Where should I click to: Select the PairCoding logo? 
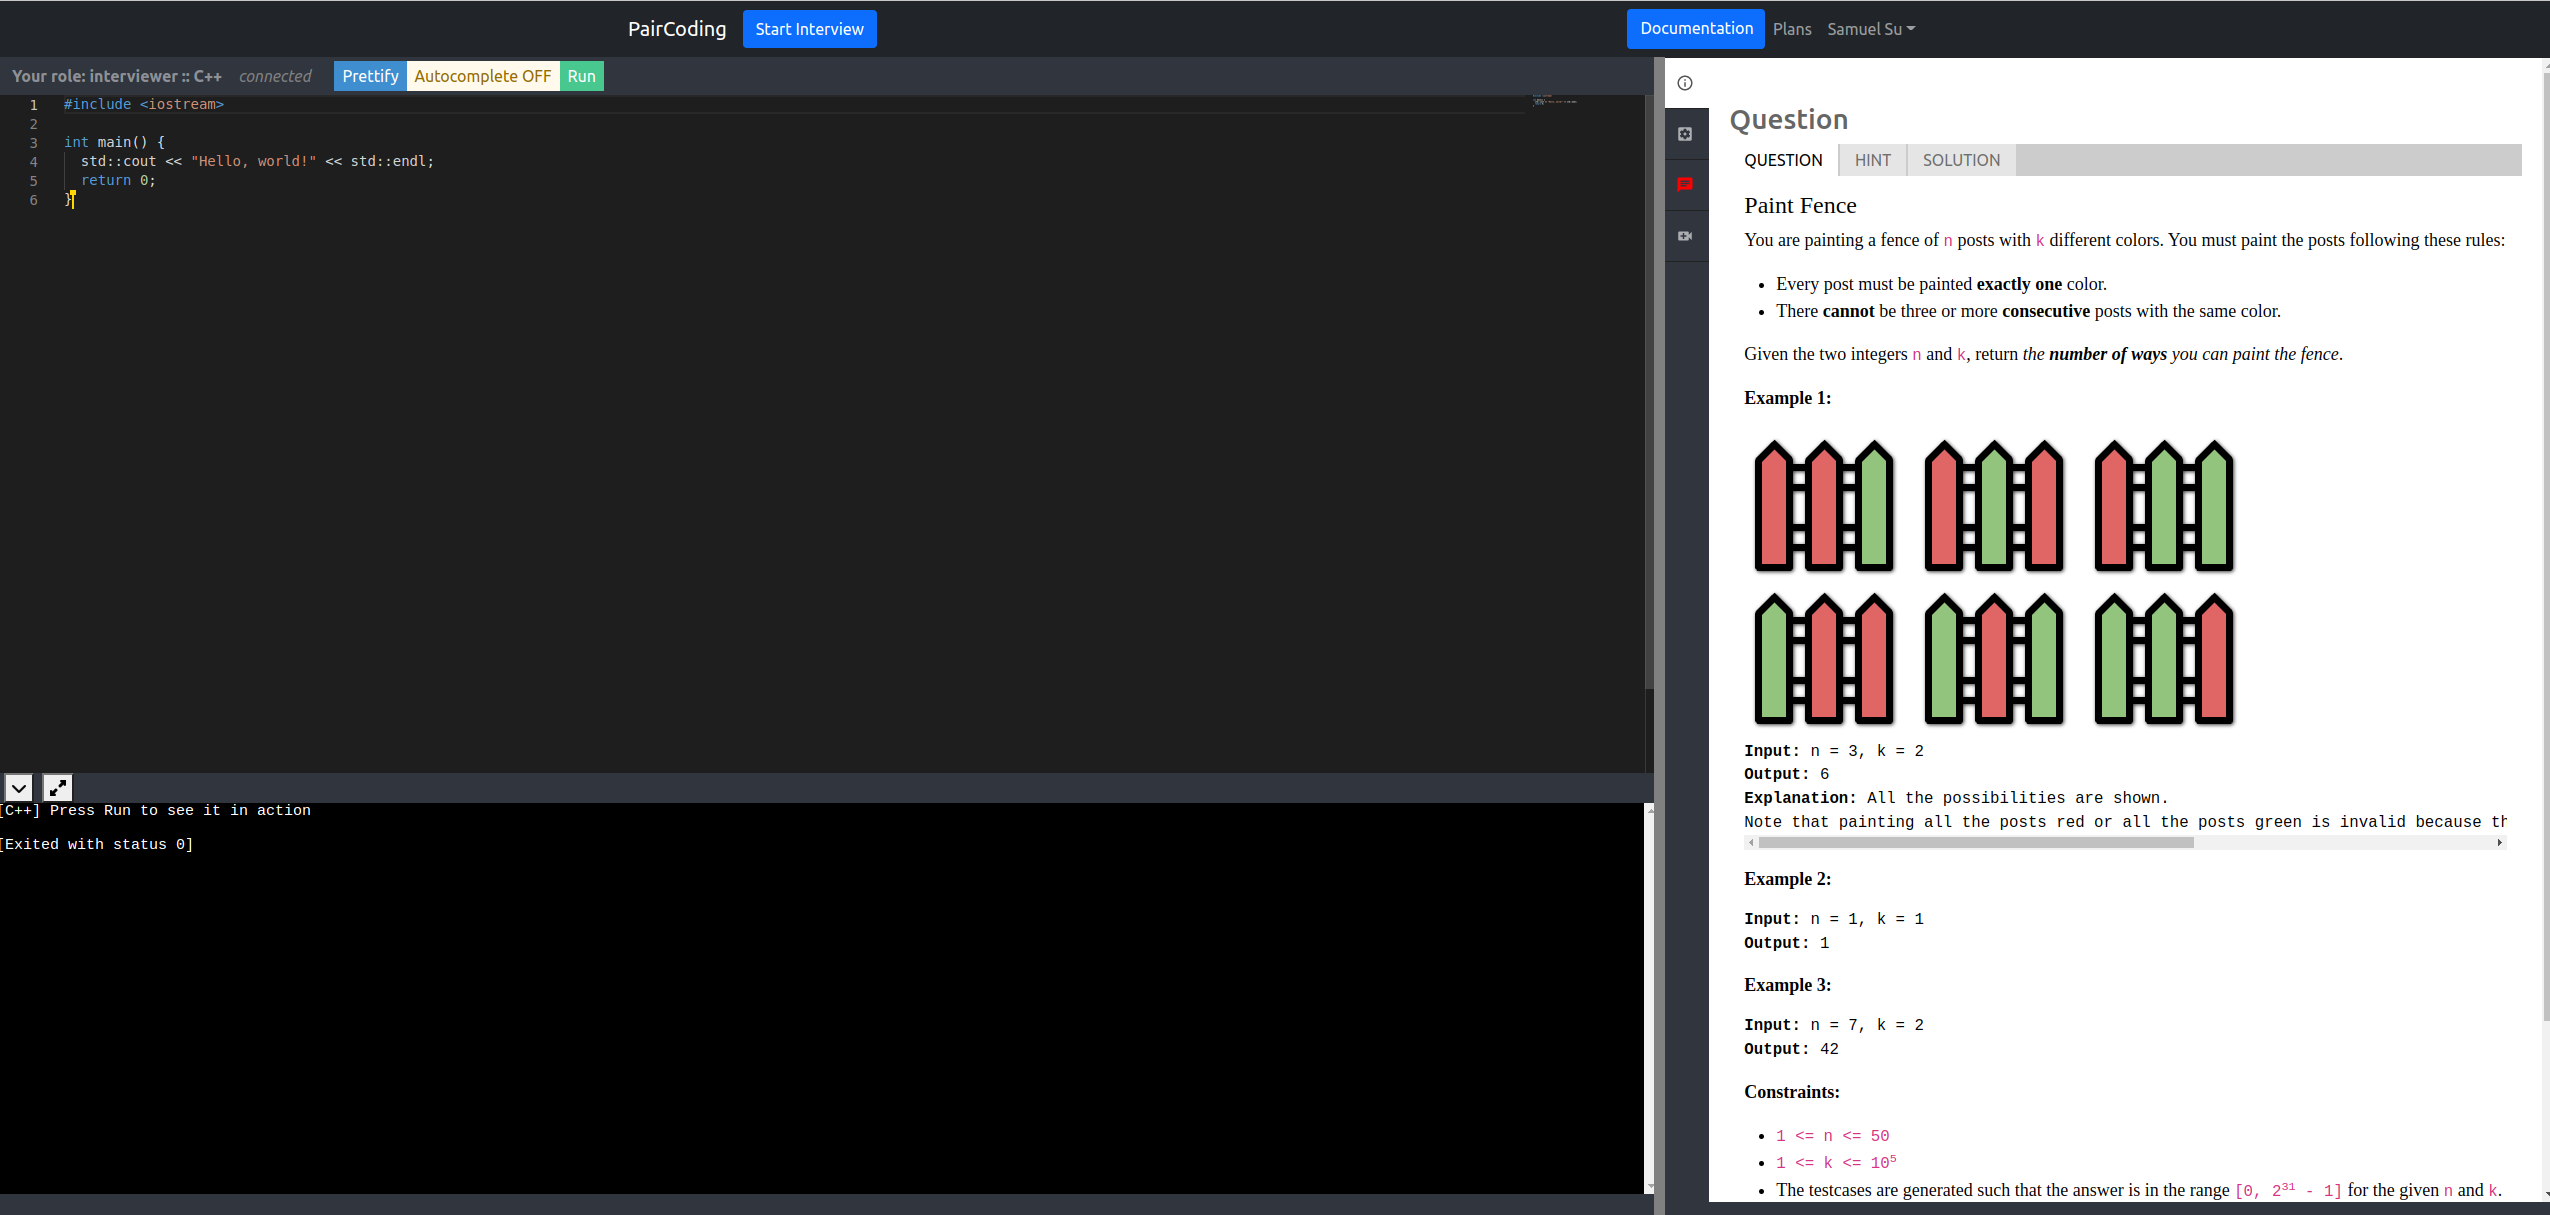pyautogui.click(x=677, y=28)
